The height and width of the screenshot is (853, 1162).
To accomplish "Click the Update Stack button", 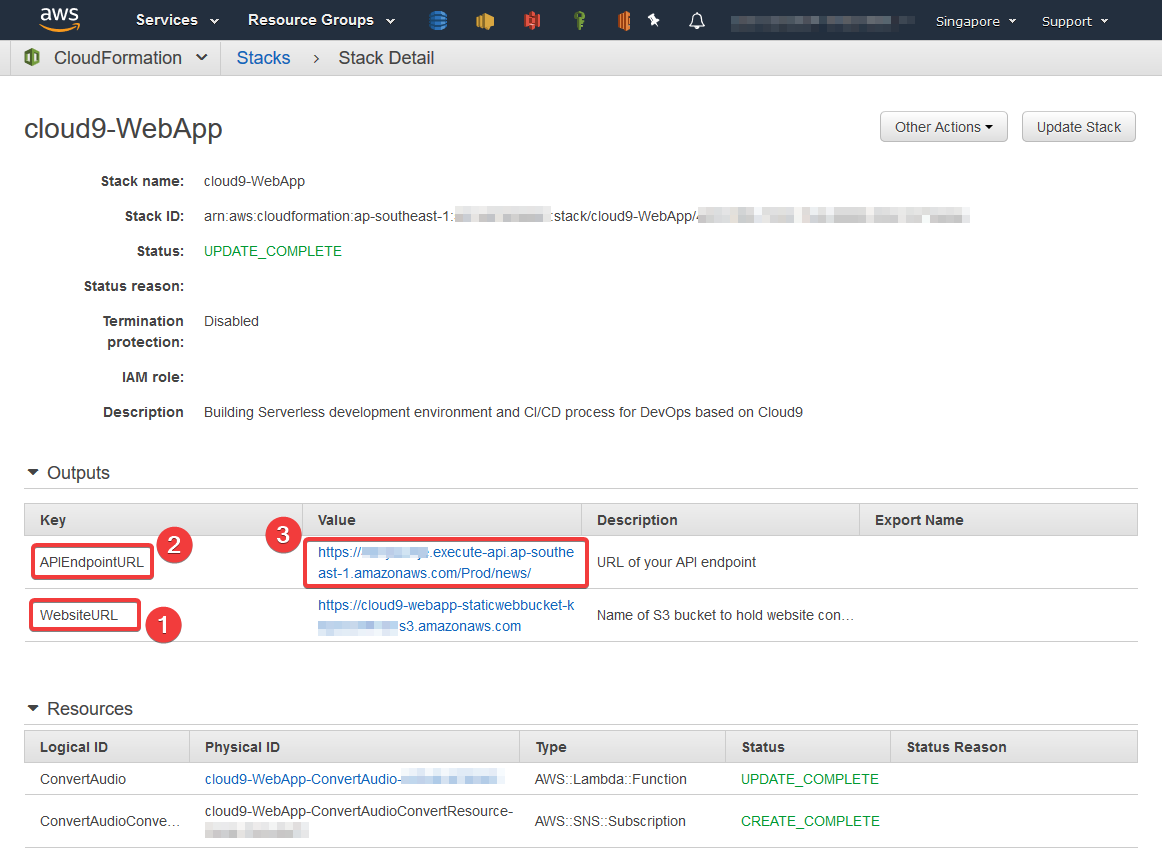I will tap(1078, 127).
